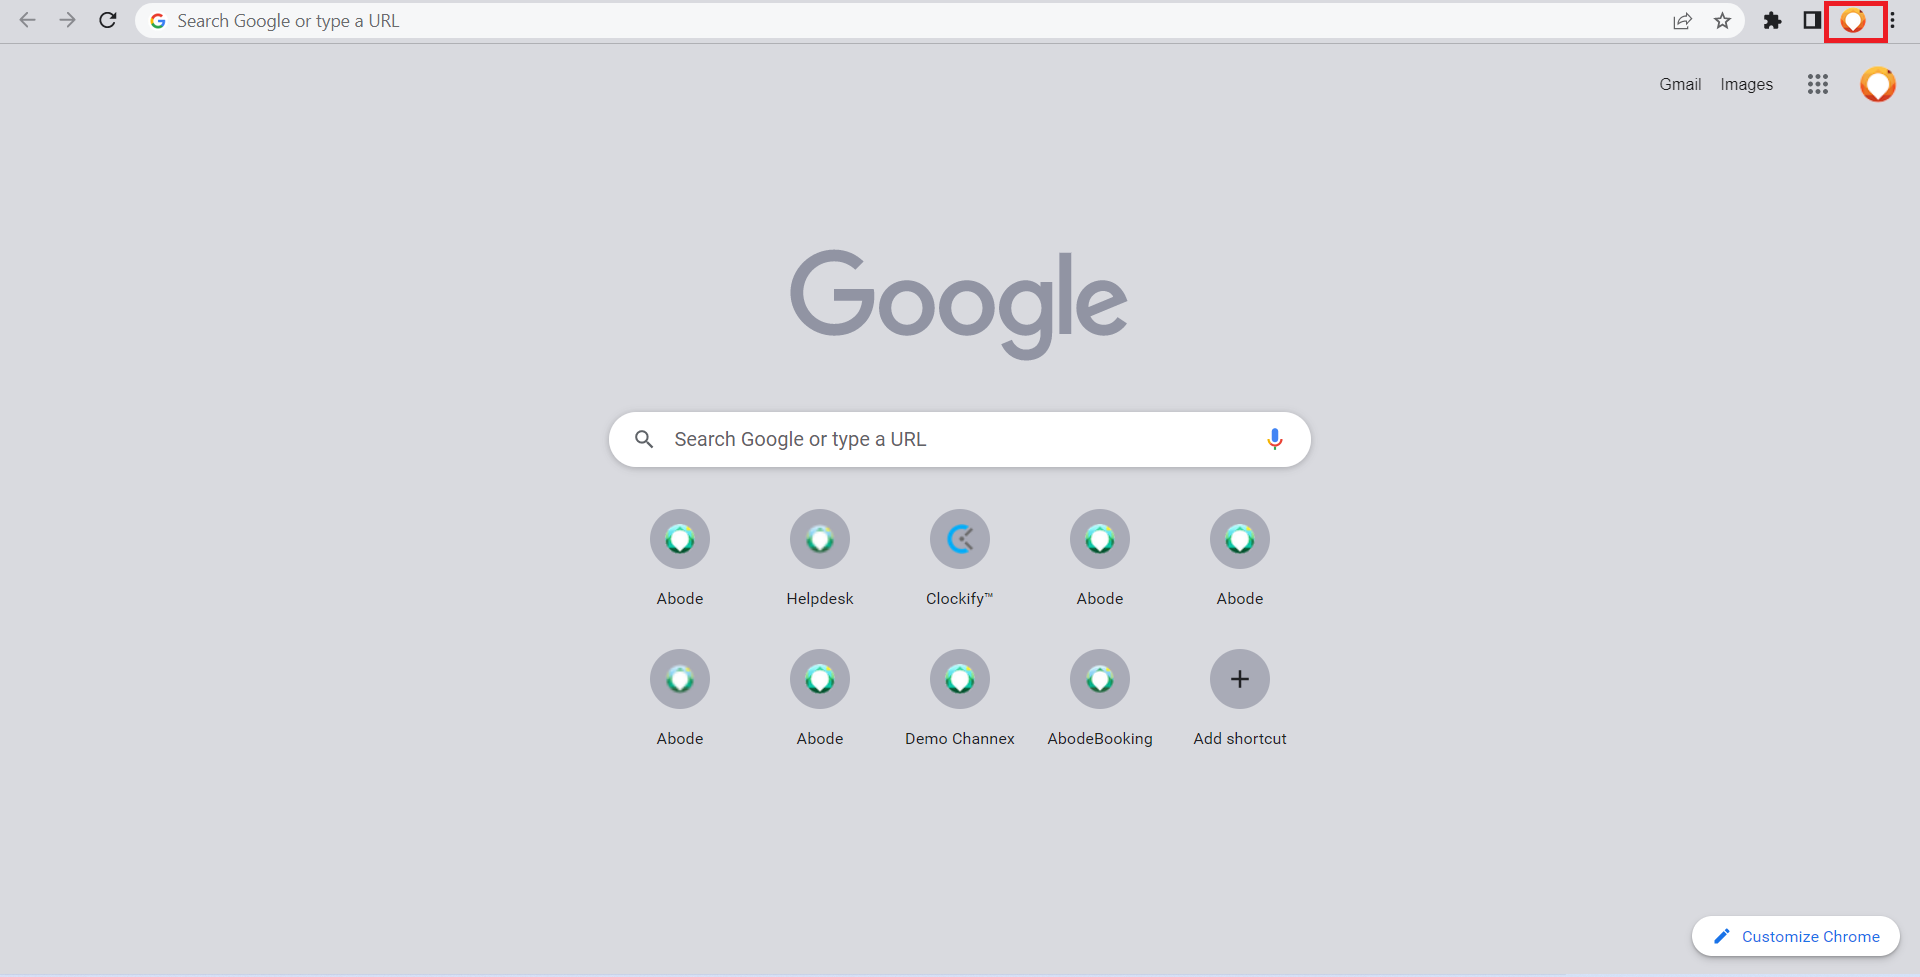Click the forward navigation arrow
Image resolution: width=1920 pixels, height=977 pixels.
(67, 20)
